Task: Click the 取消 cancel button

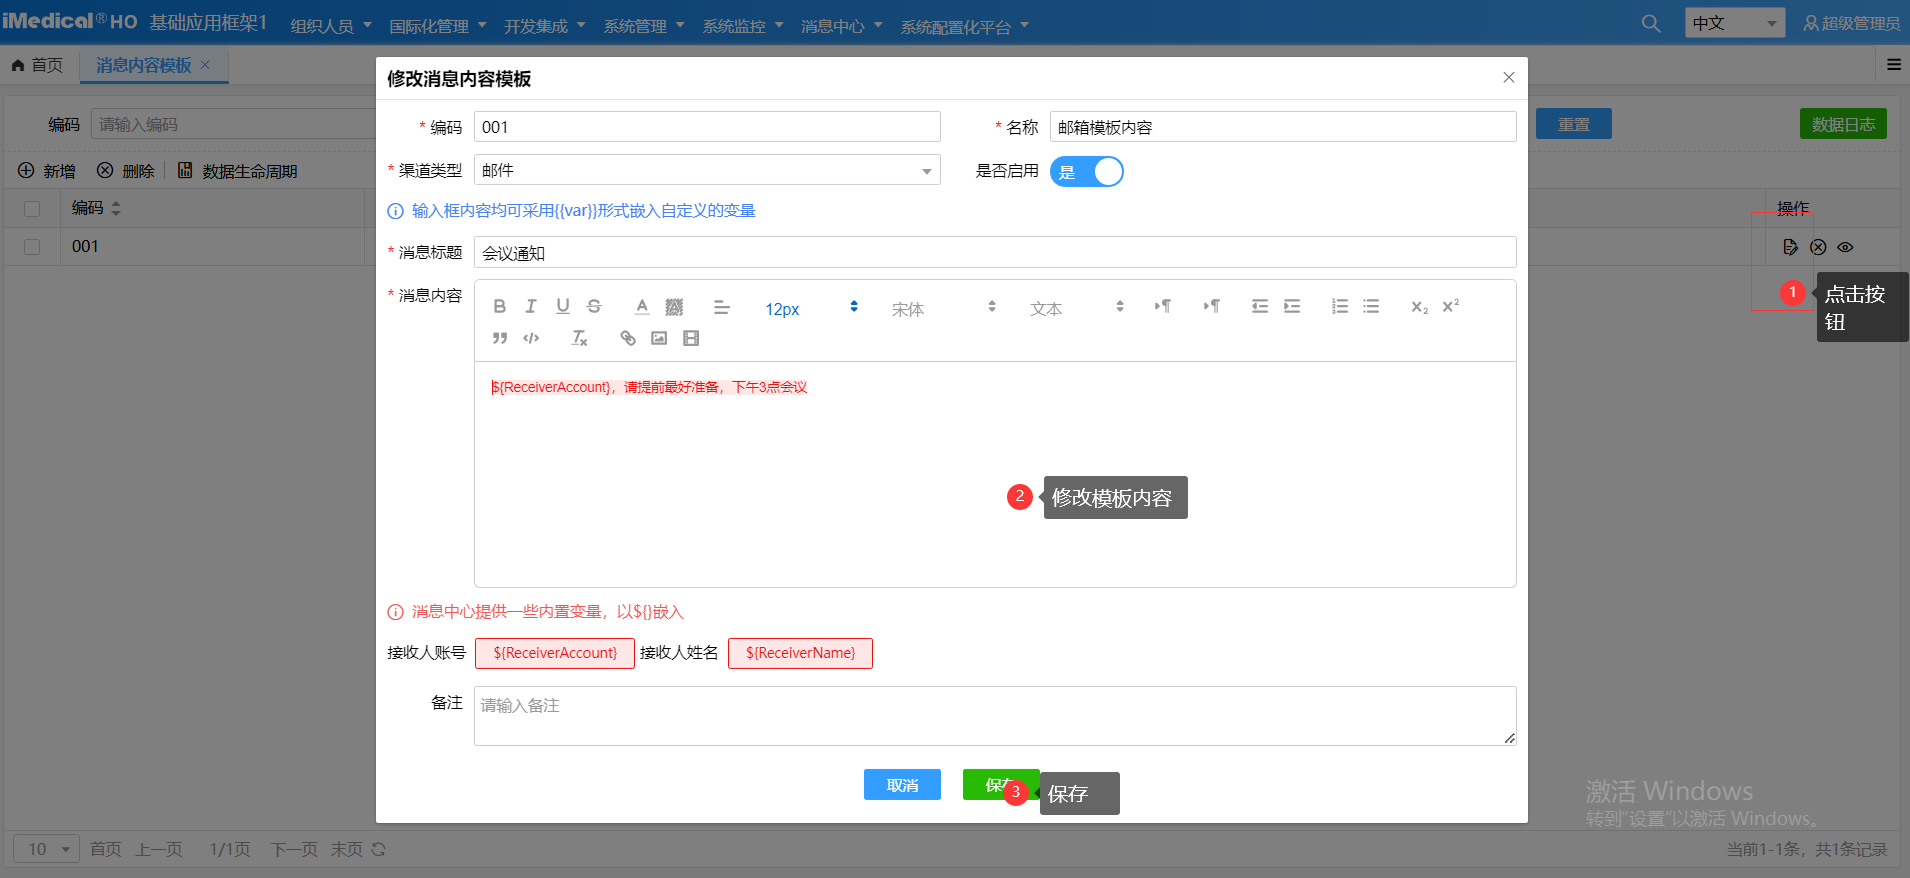Action: (902, 785)
